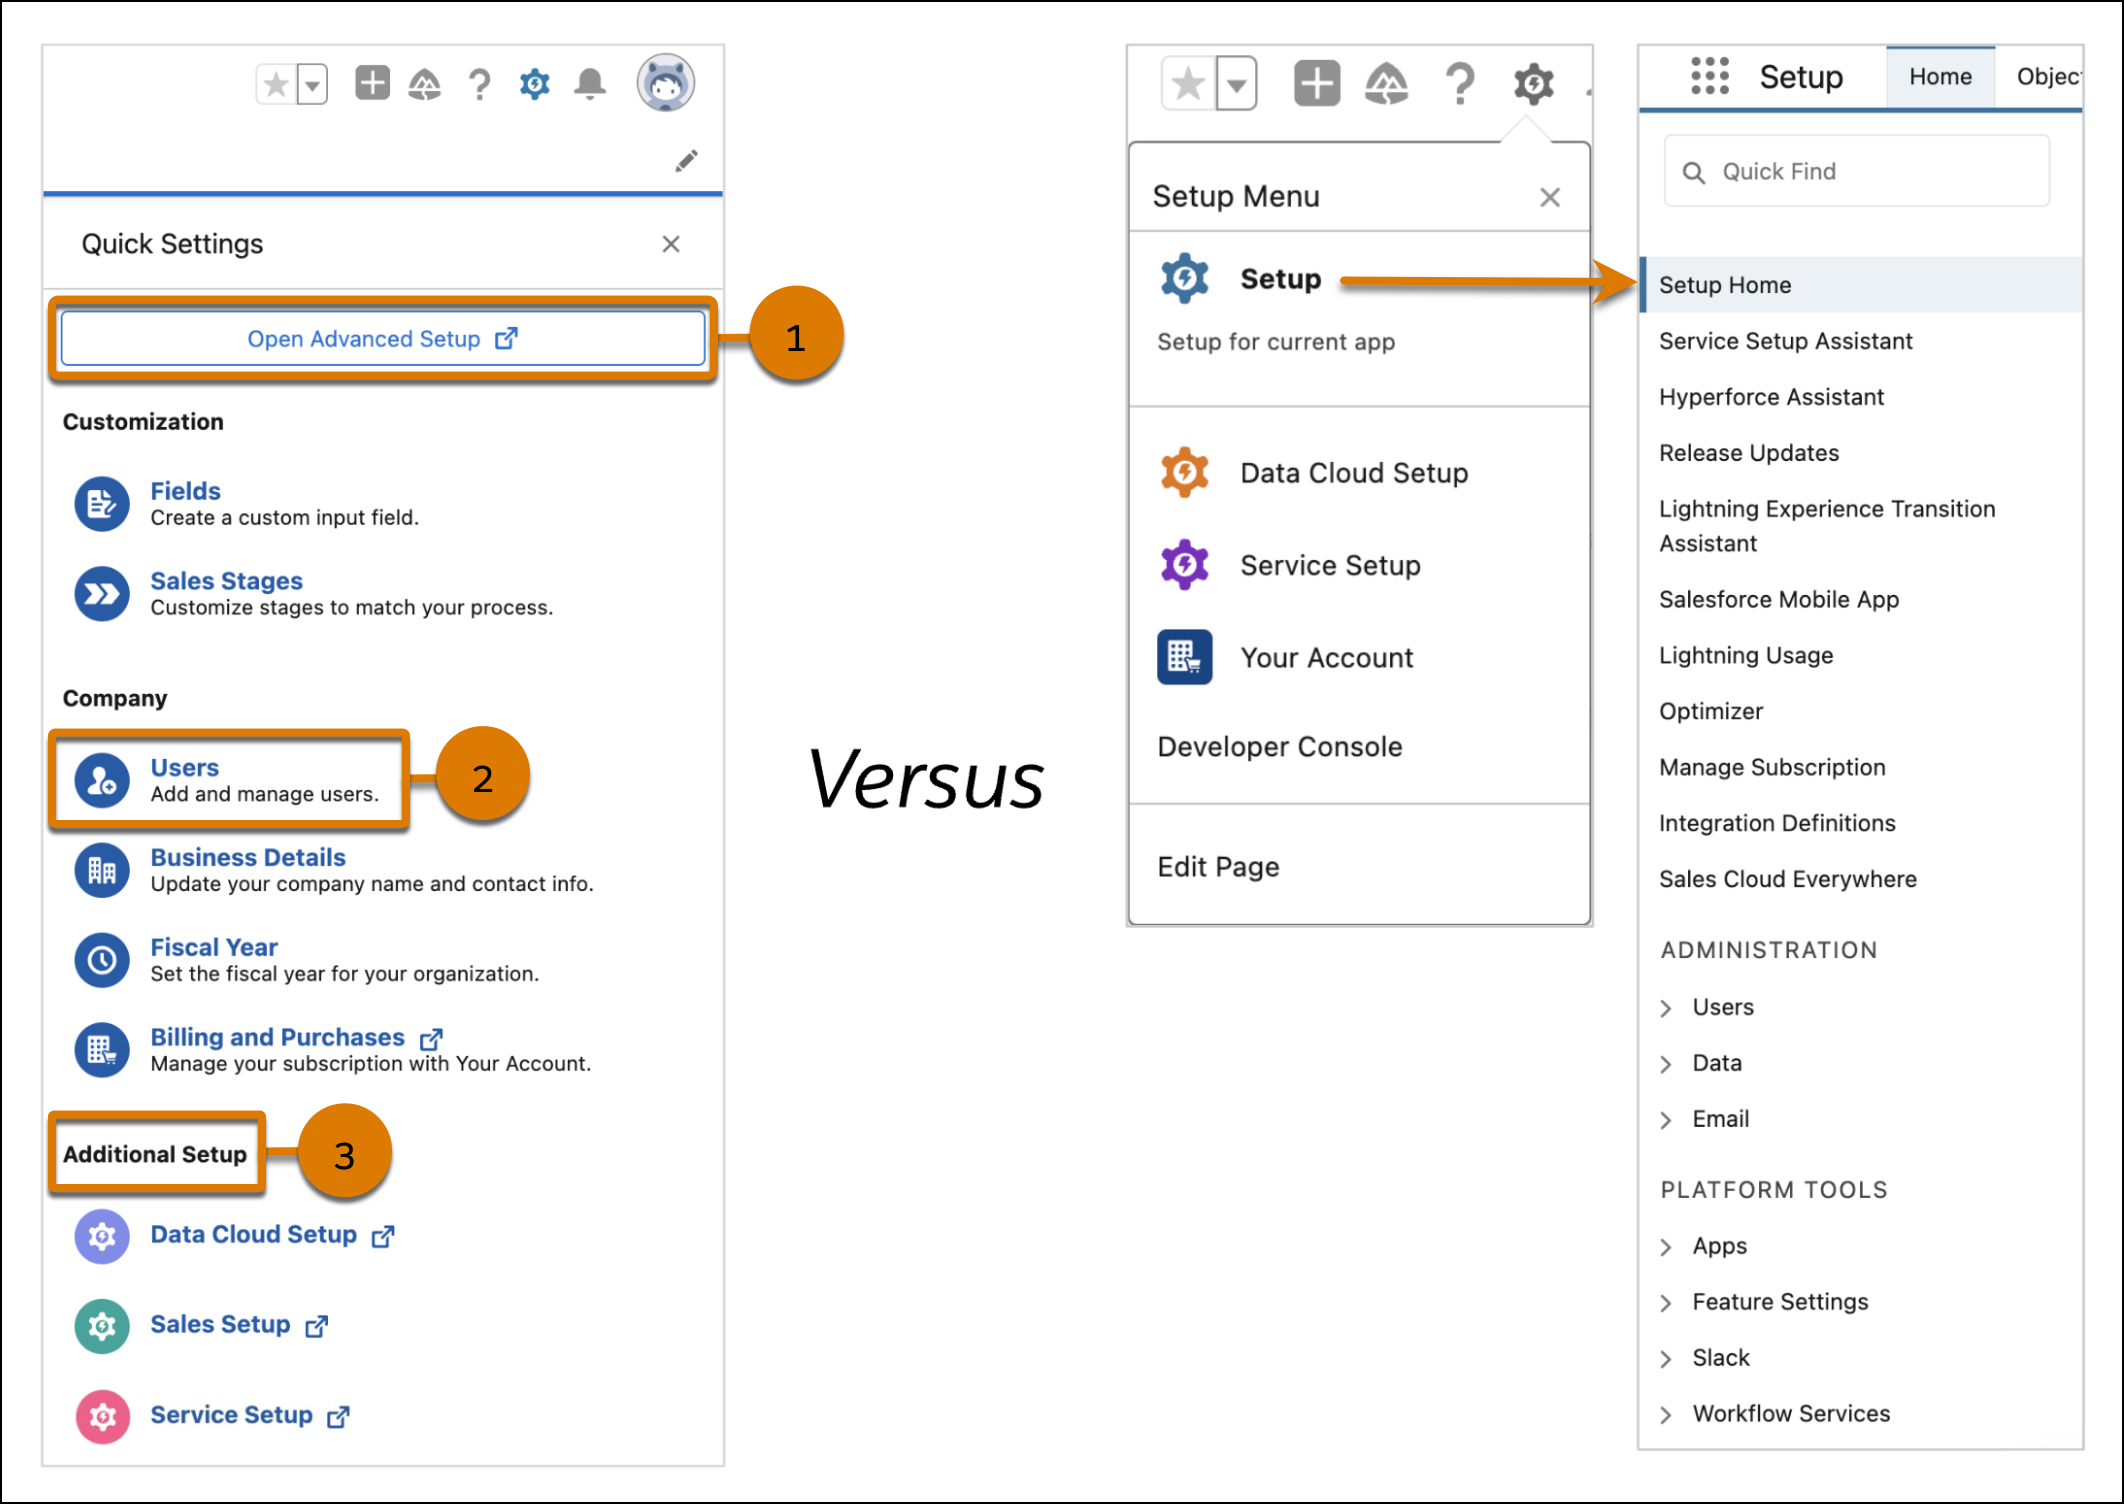This screenshot has height=1504, width=2124.
Task: Click the Business Details building icon
Action: (x=102, y=870)
